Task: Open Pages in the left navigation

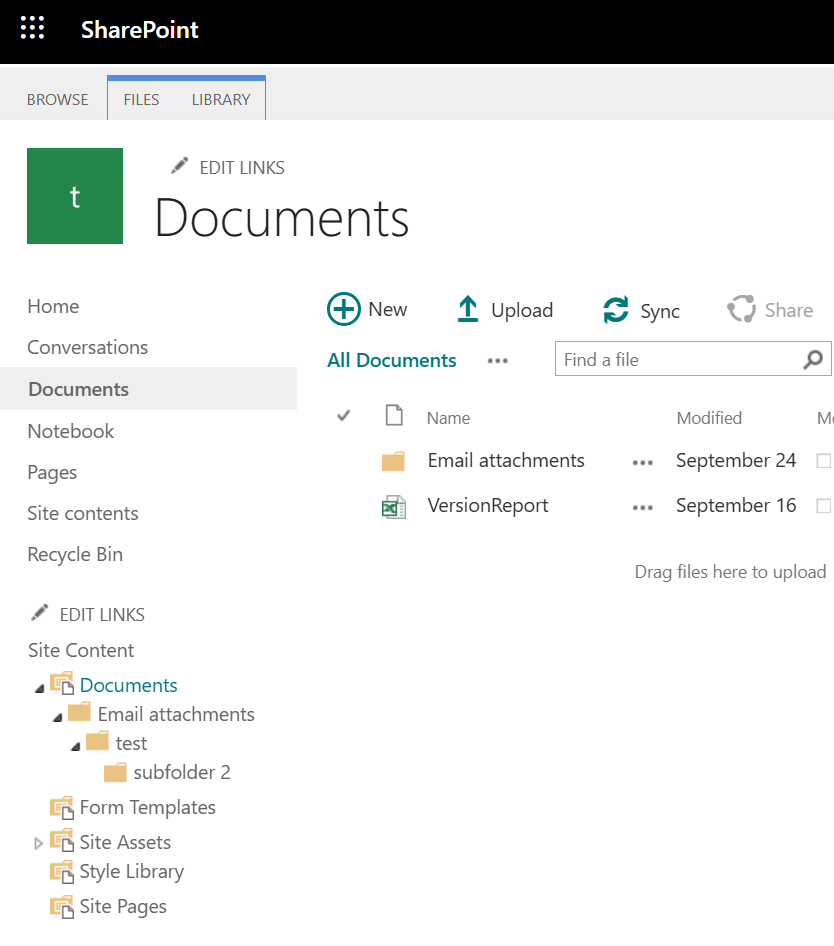Action: tap(52, 472)
